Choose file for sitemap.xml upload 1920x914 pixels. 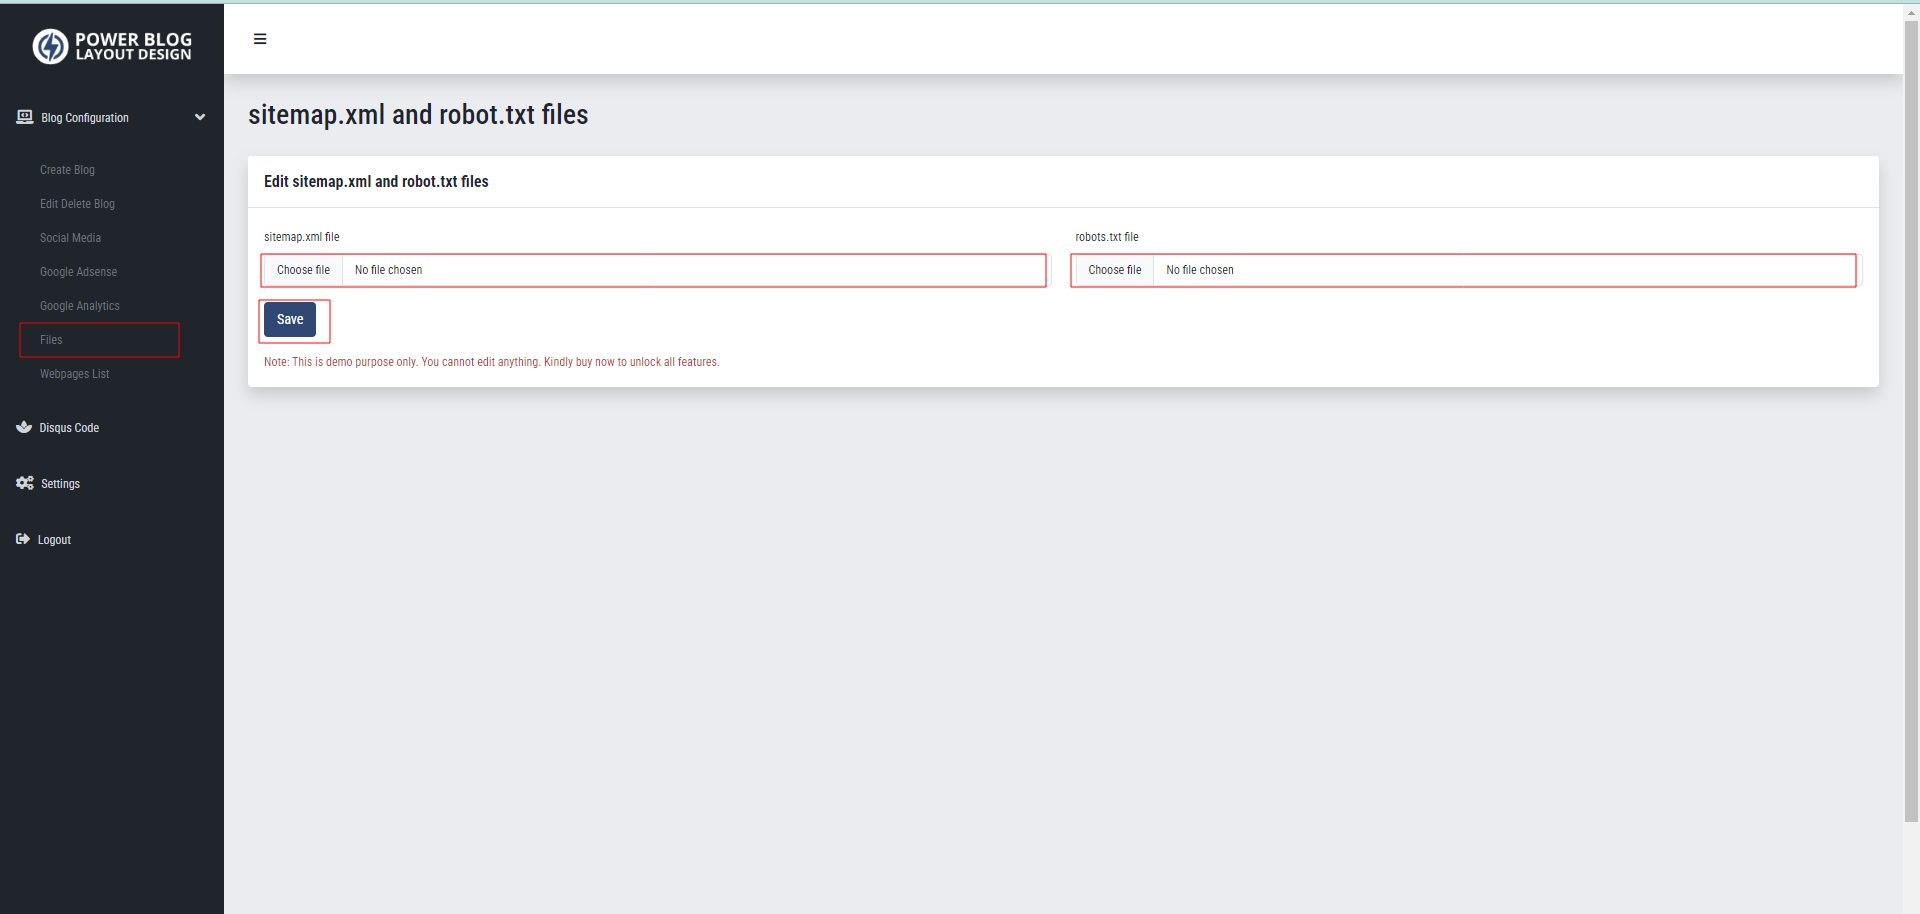click(303, 270)
